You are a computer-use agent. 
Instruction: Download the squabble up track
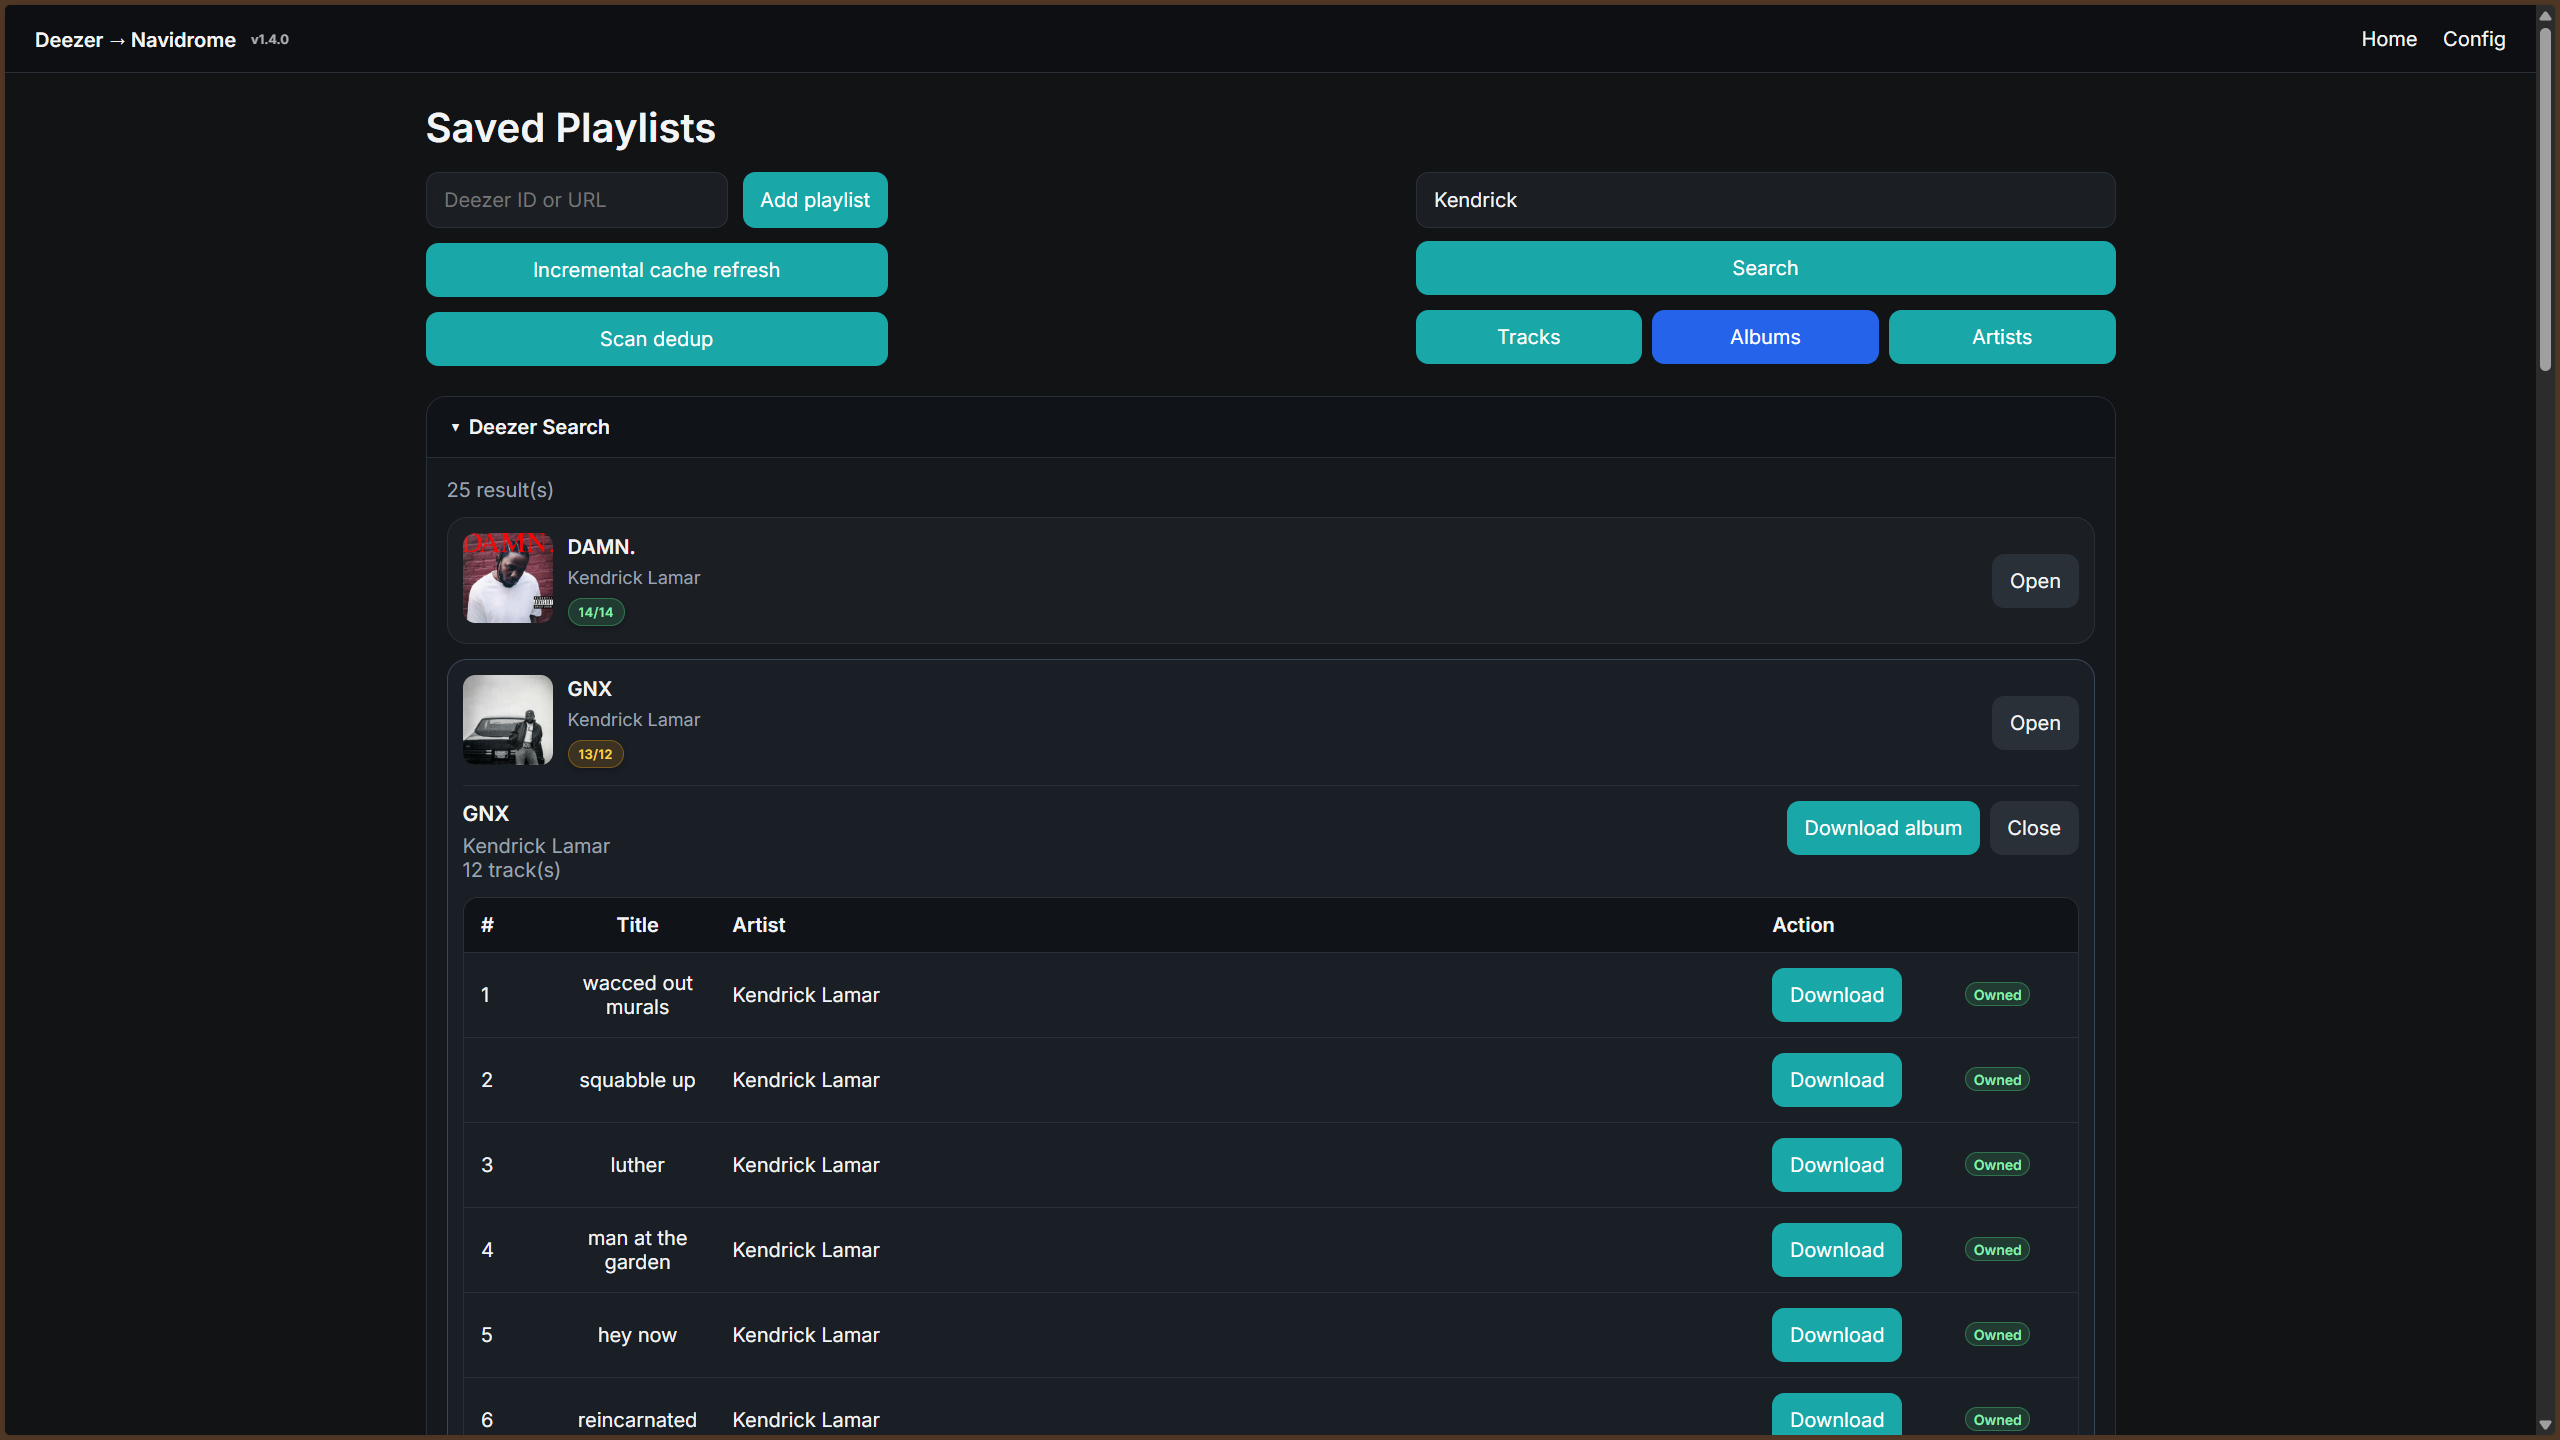[1837, 1080]
